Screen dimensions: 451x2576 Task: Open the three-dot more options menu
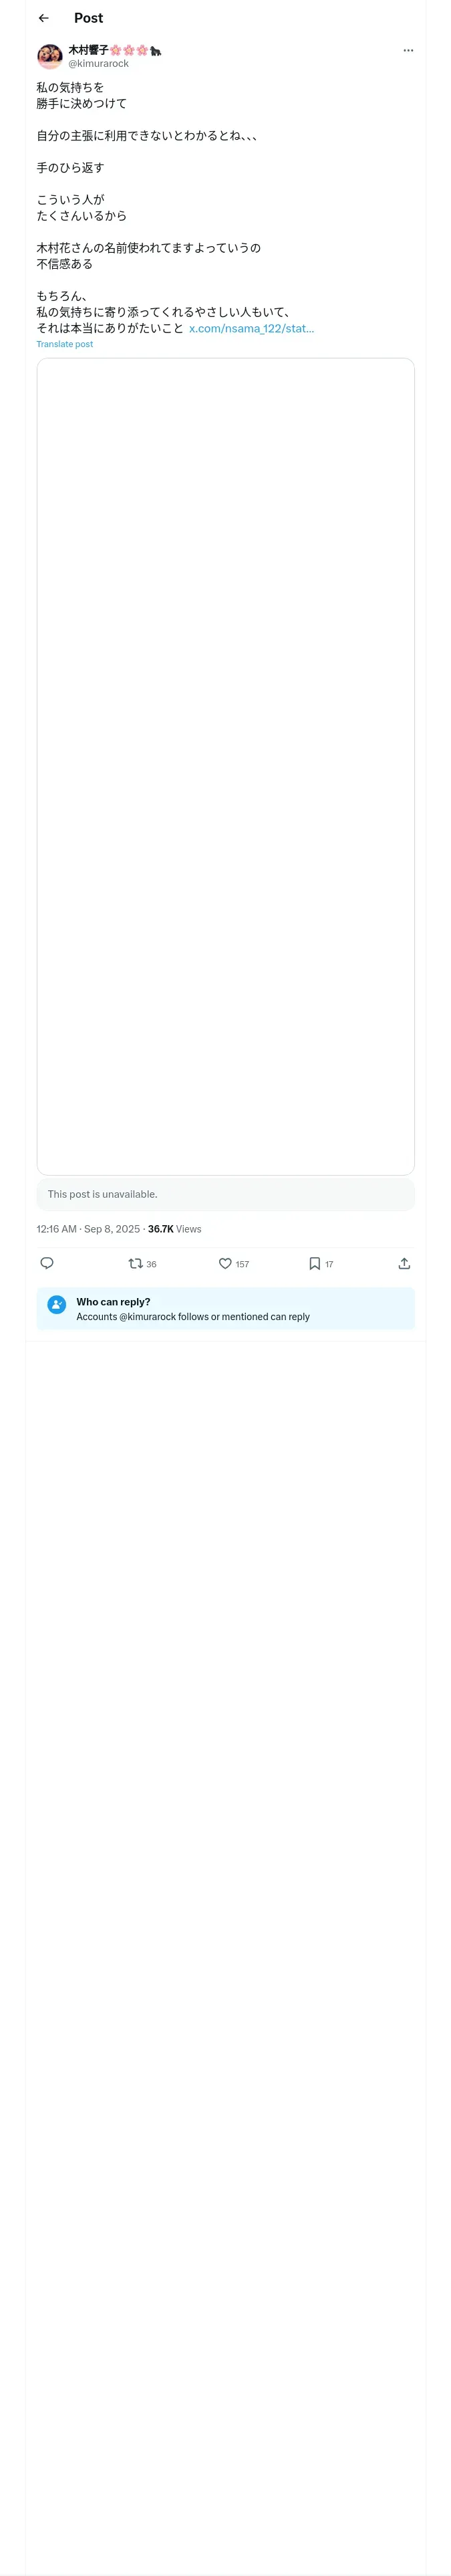pos(408,50)
